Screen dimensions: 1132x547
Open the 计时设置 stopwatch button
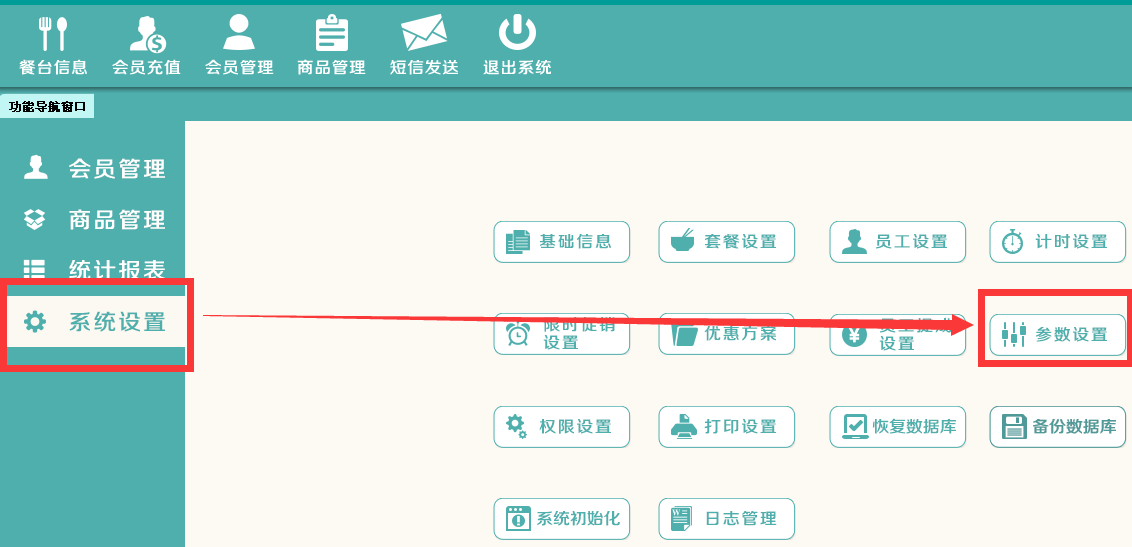pos(1057,242)
